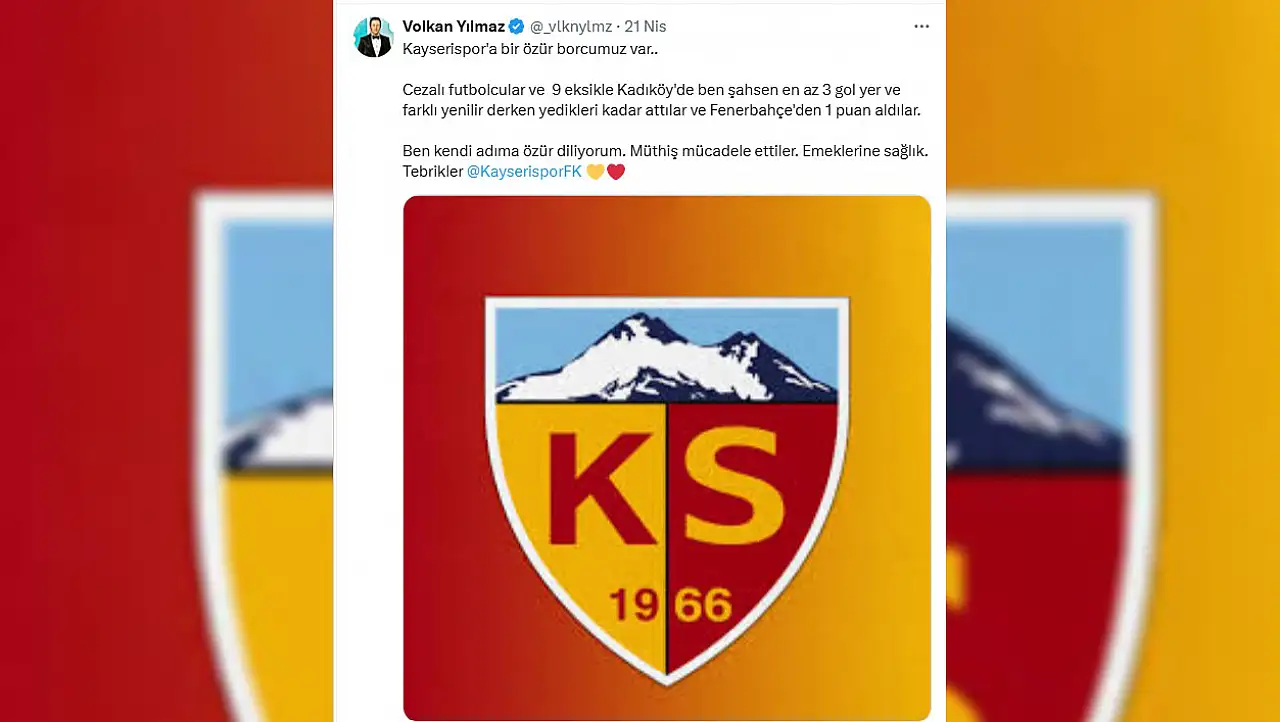Open the @_vlknylmz handle
The width and height of the screenshot is (1280, 722).
click(x=570, y=26)
